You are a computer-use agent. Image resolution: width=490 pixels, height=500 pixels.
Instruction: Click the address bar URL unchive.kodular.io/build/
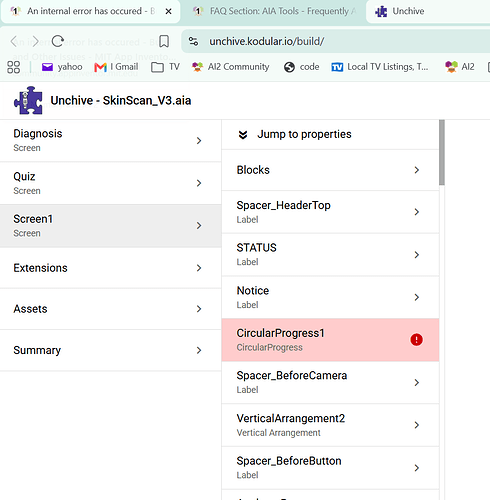coord(267,41)
